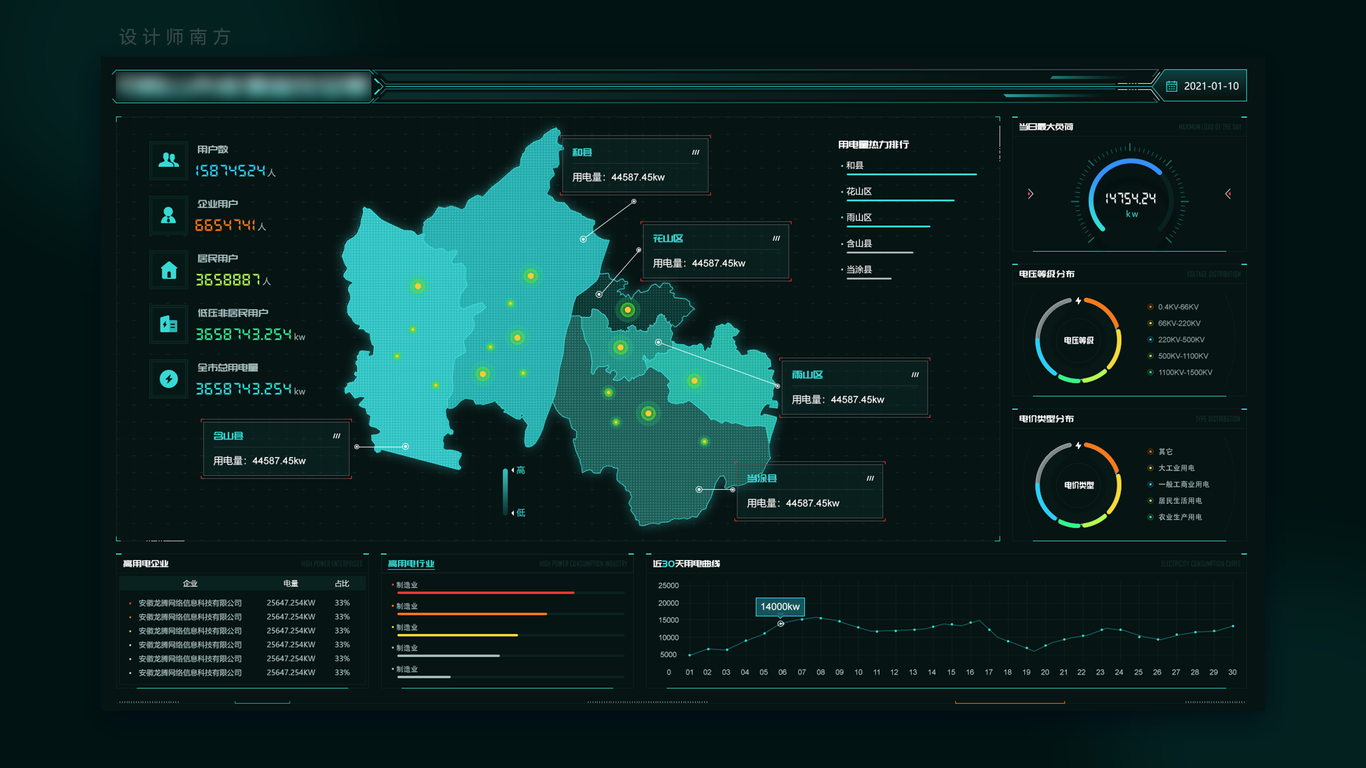Click the 低压非居民用户 building icon

click(169, 324)
